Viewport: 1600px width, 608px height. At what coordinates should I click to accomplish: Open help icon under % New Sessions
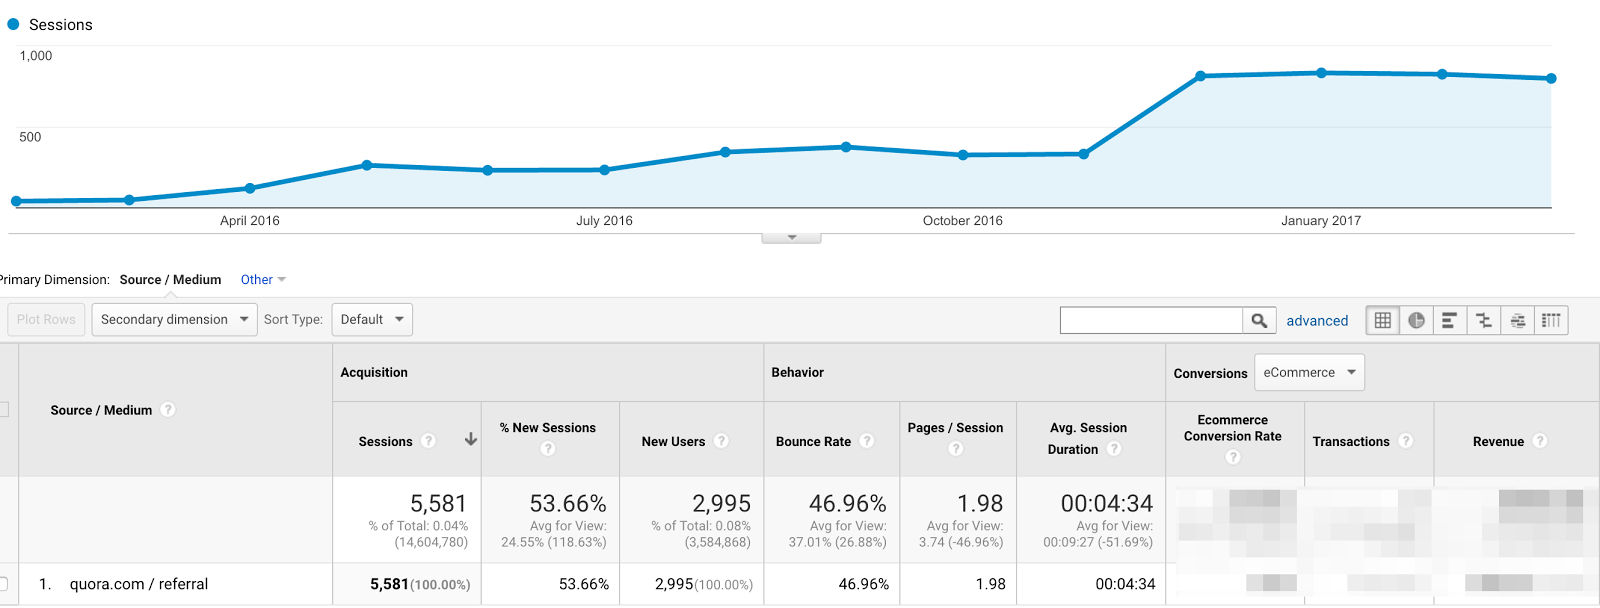[548, 448]
